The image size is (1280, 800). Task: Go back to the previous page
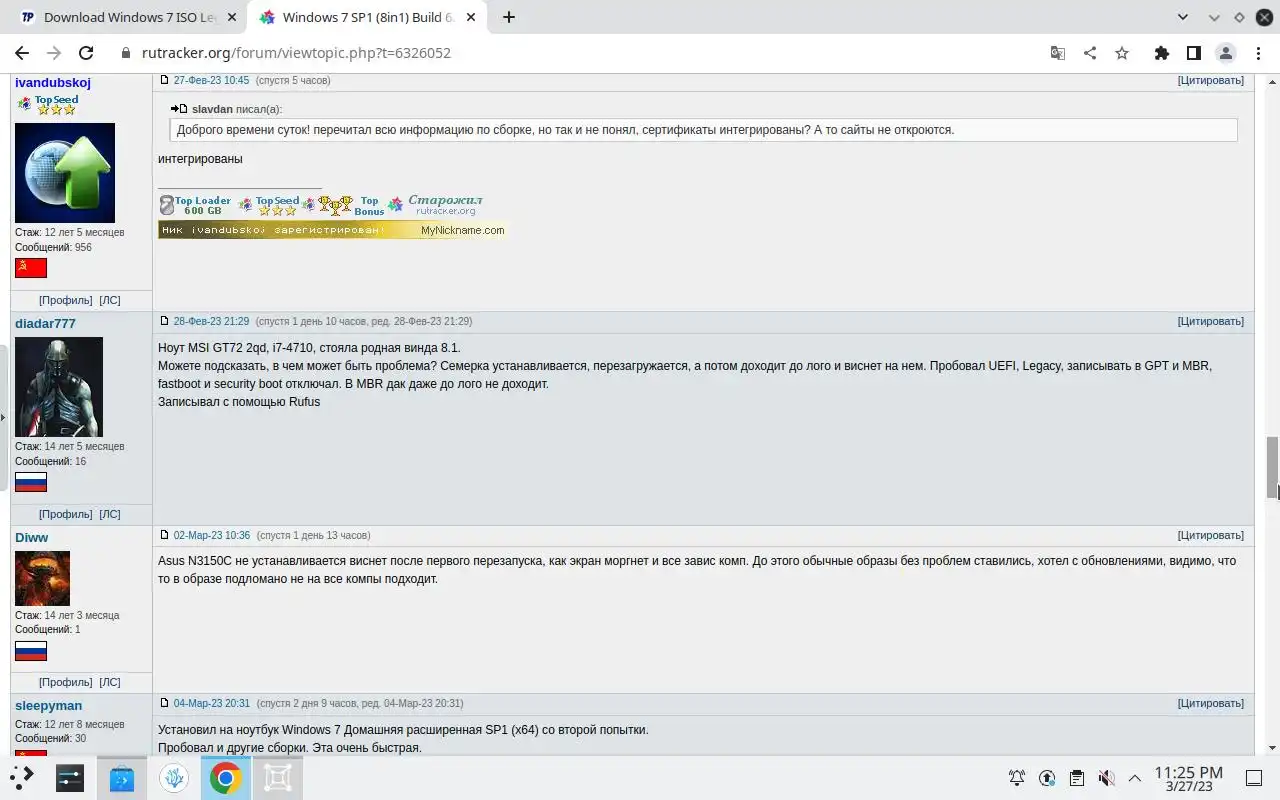22,53
